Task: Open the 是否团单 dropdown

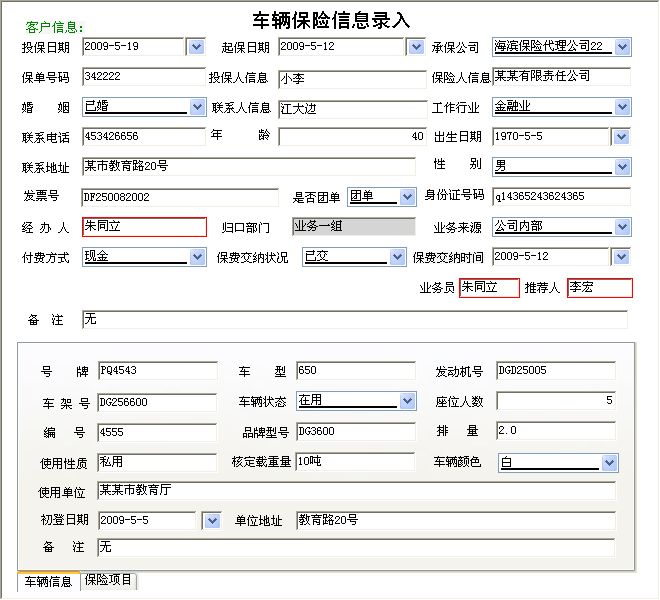Action: click(x=406, y=197)
